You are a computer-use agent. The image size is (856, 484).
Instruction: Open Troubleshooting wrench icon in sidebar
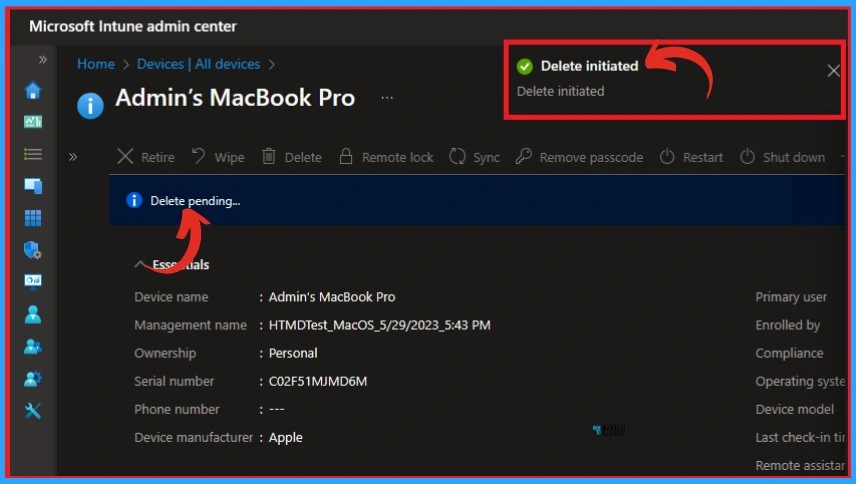coord(33,411)
